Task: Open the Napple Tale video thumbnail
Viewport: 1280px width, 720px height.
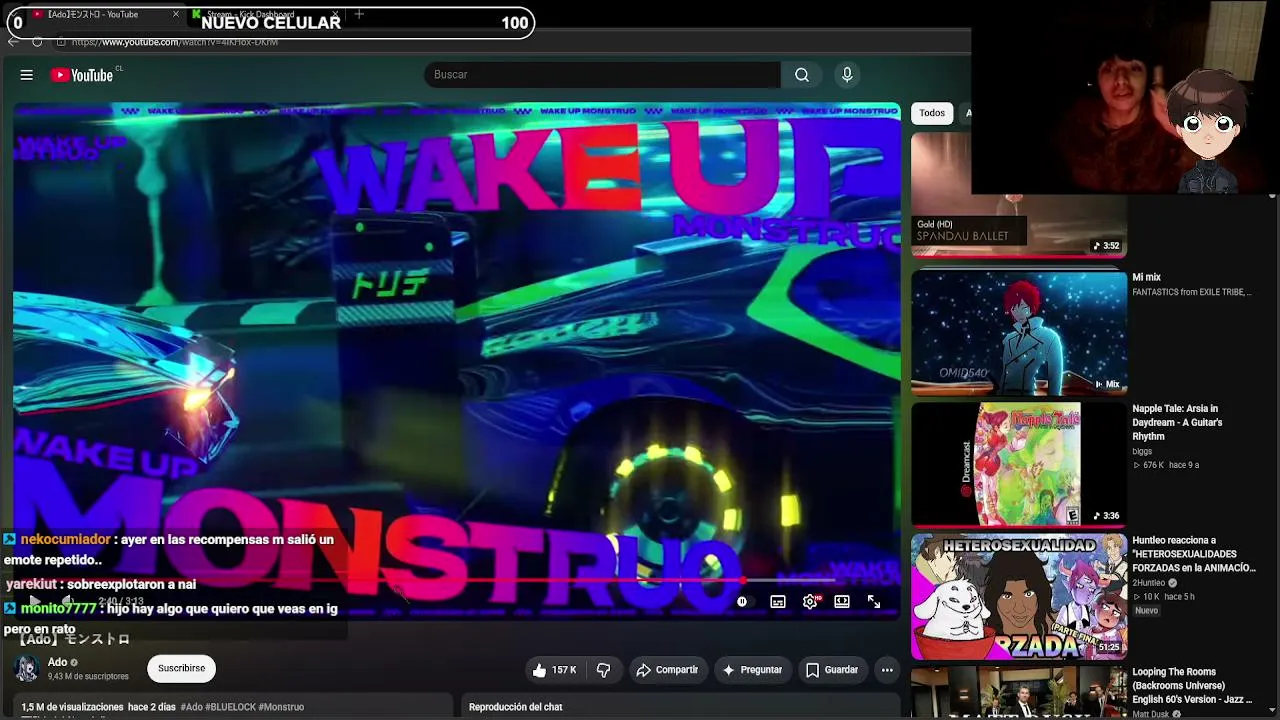Action: (1018, 463)
